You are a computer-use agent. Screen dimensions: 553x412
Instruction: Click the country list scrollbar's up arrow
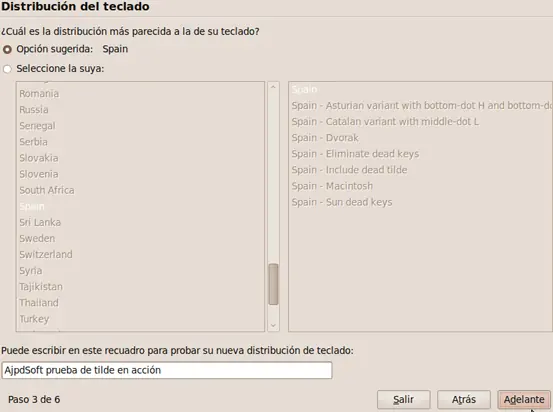[273, 87]
